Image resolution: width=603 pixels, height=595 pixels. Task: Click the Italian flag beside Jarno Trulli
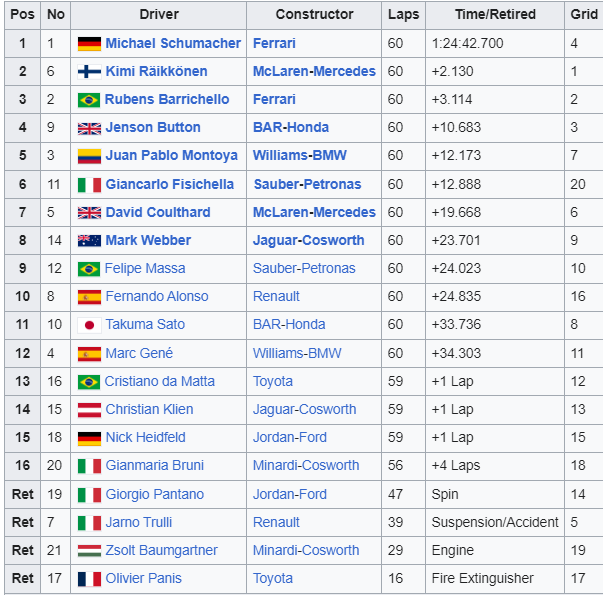tap(89, 523)
